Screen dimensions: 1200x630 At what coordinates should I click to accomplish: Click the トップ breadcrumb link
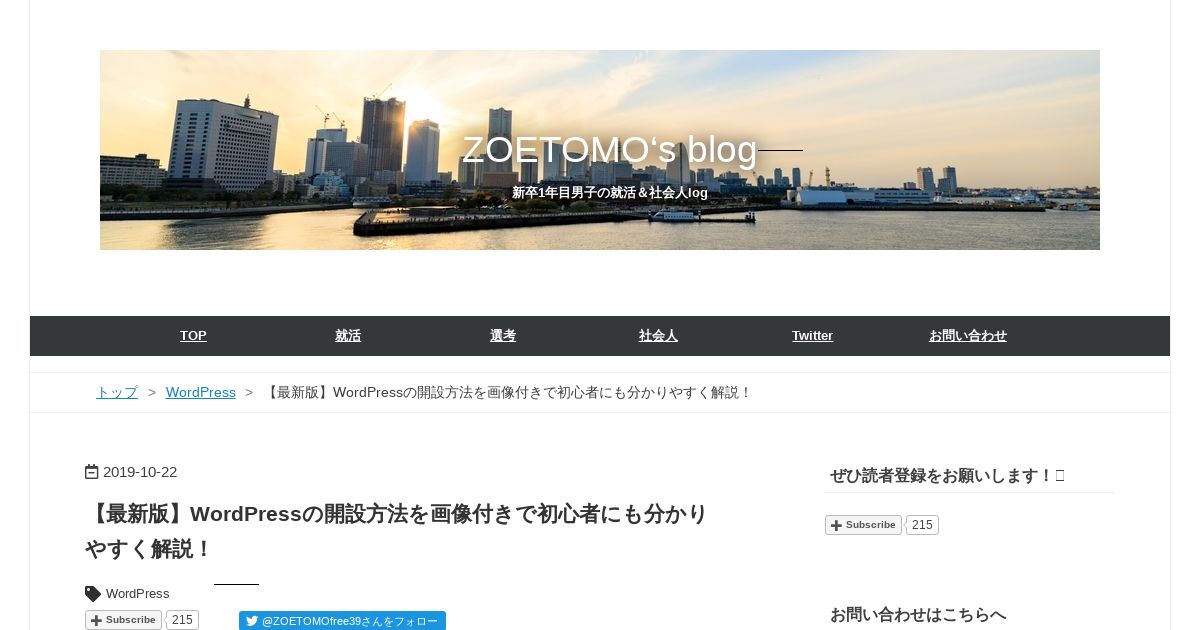(117, 393)
